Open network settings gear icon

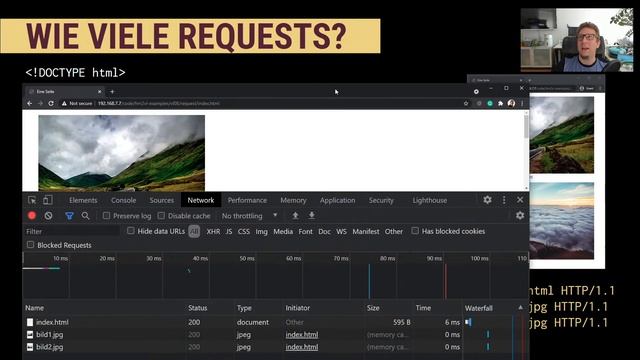pyautogui.click(x=520, y=215)
